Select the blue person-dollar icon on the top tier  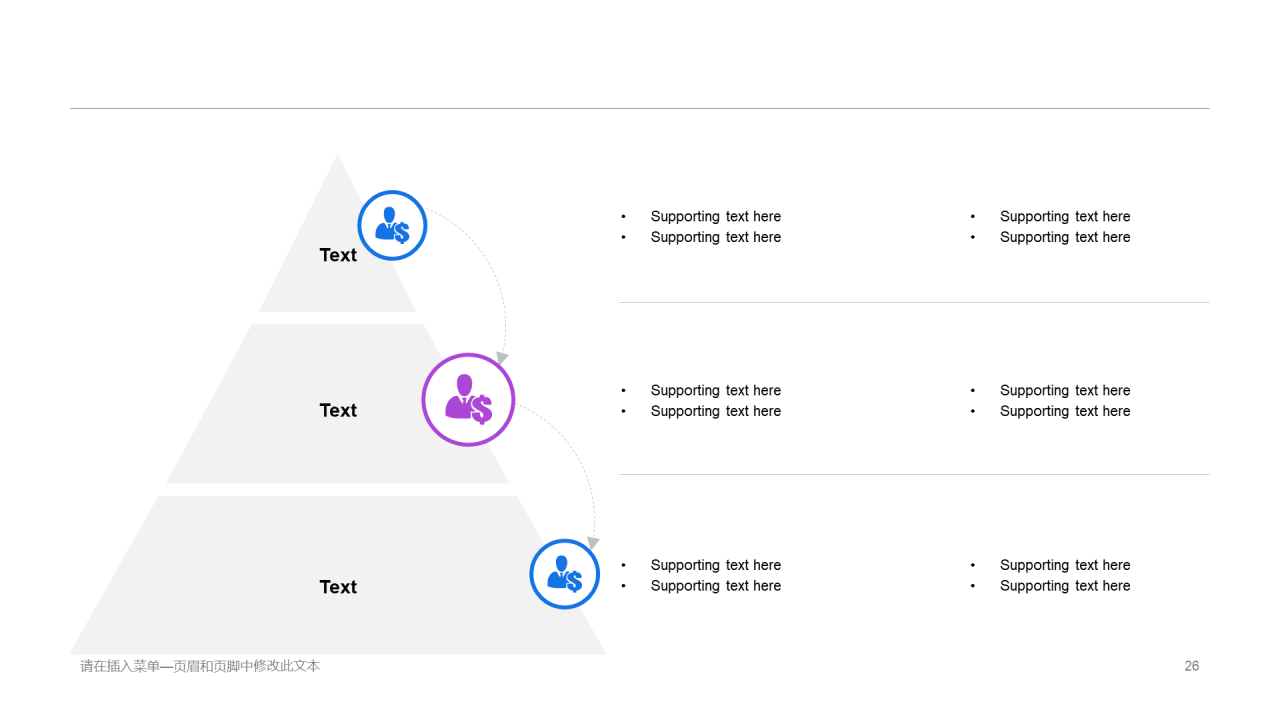[392, 225]
